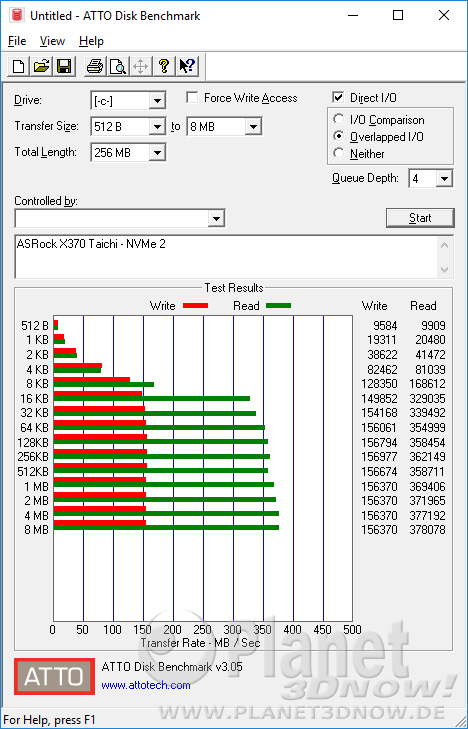This screenshot has width=468, height=729.
Task: Enable the Force Write Access checkbox
Action: click(192, 98)
